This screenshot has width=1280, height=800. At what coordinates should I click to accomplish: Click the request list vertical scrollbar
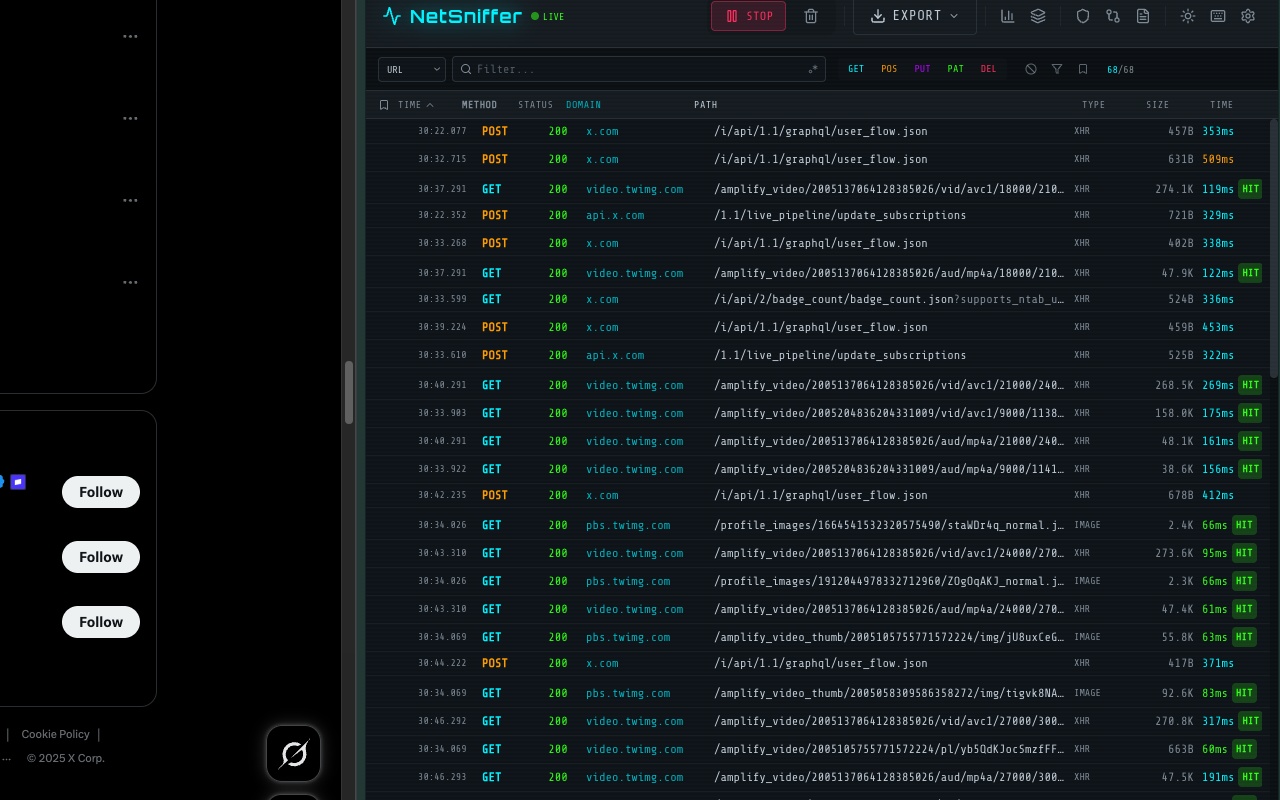coord(1274,248)
